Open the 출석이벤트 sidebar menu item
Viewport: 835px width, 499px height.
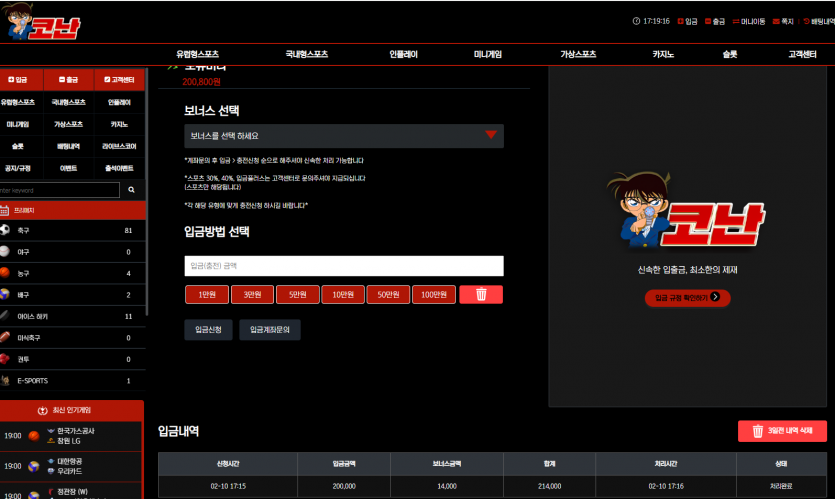pos(119,168)
